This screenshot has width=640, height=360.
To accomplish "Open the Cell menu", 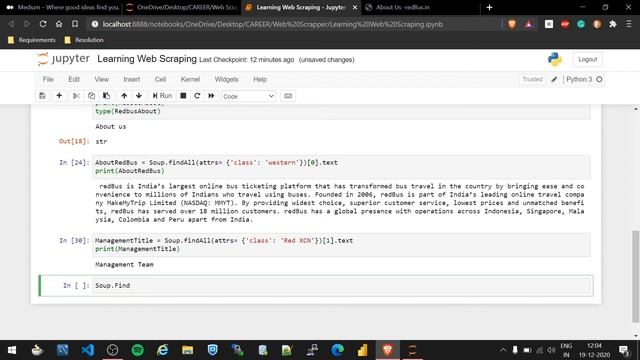I will tap(160, 79).
